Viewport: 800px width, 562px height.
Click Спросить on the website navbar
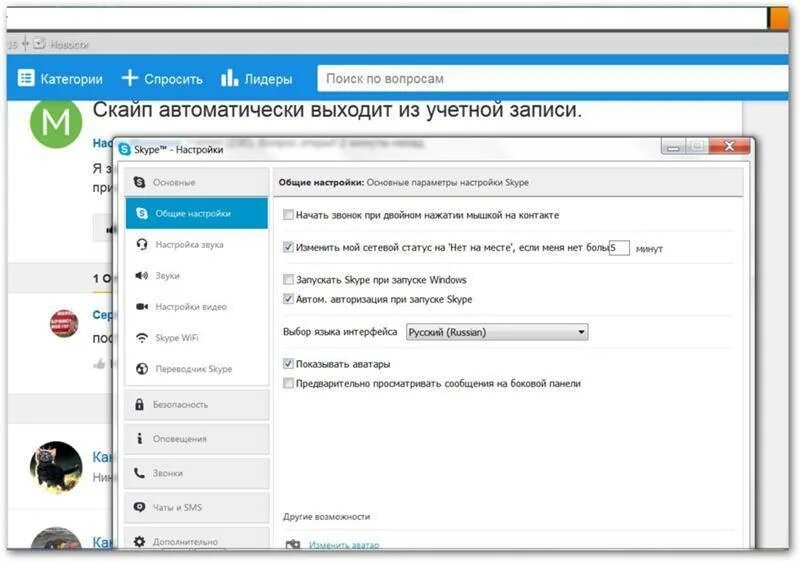click(162, 79)
